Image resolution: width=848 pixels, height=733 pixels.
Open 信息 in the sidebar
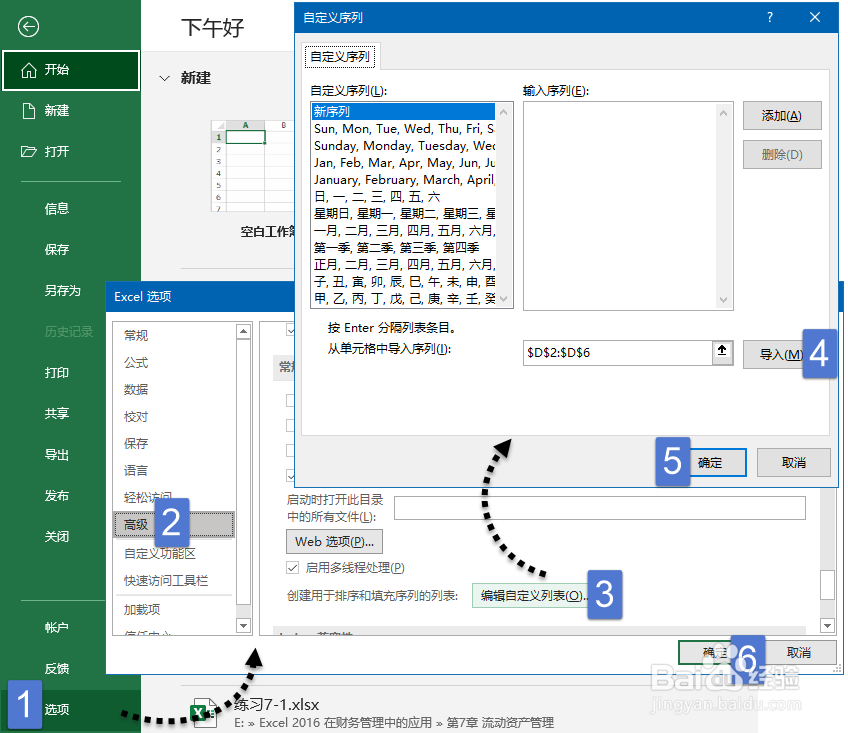coord(56,209)
